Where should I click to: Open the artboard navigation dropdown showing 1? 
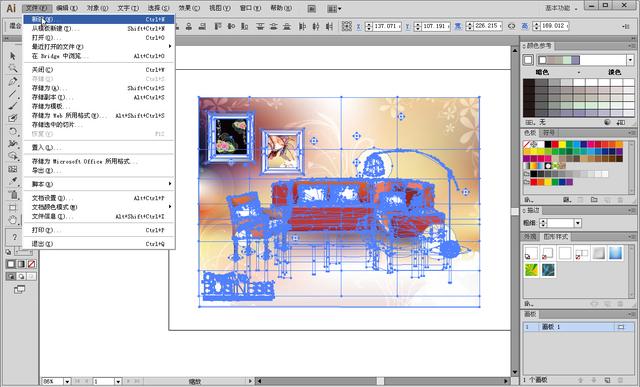(x=118, y=381)
